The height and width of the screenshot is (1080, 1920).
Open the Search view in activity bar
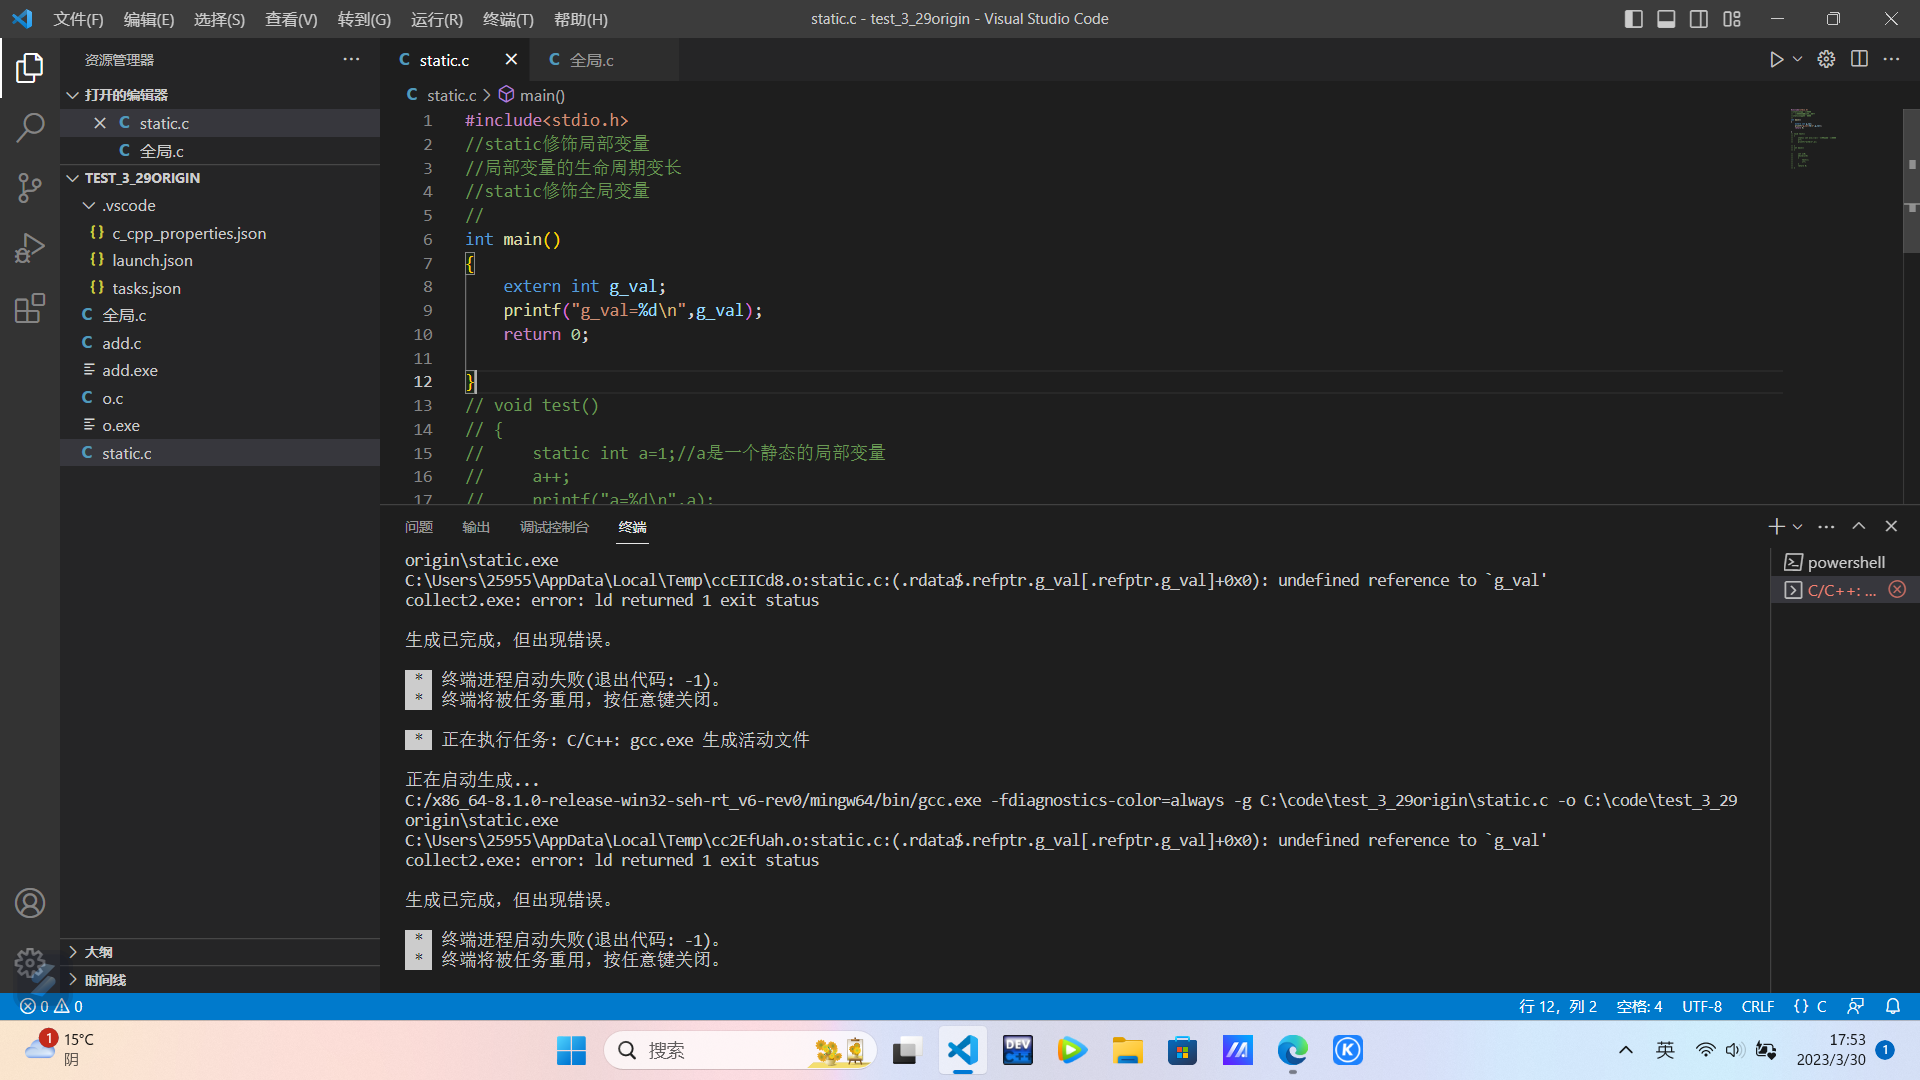click(x=30, y=128)
